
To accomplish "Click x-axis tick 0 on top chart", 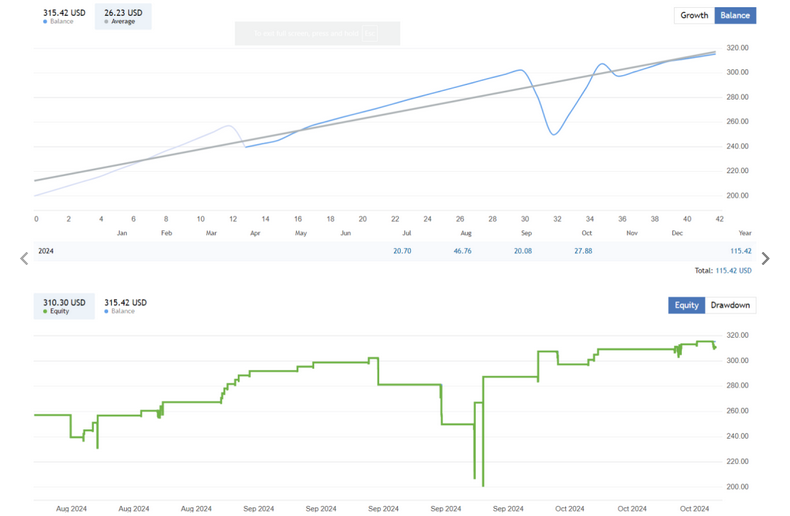I will click(x=36, y=219).
